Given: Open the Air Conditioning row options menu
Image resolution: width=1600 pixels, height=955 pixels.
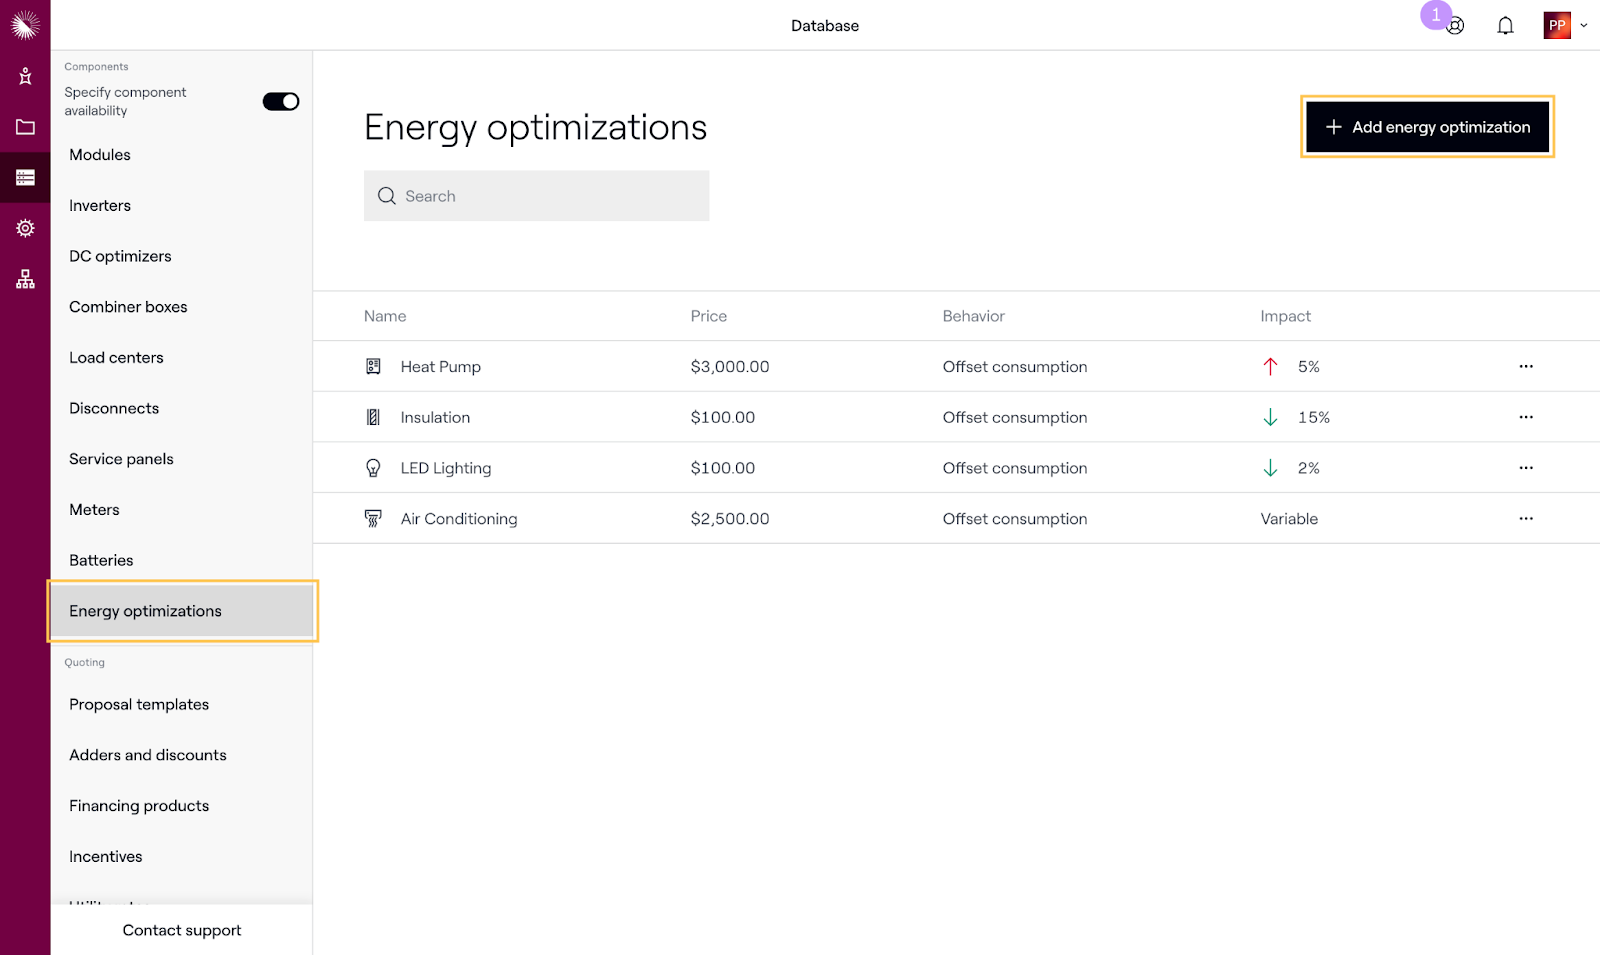Looking at the screenshot, I should pyautogui.click(x=1526, y=519).
